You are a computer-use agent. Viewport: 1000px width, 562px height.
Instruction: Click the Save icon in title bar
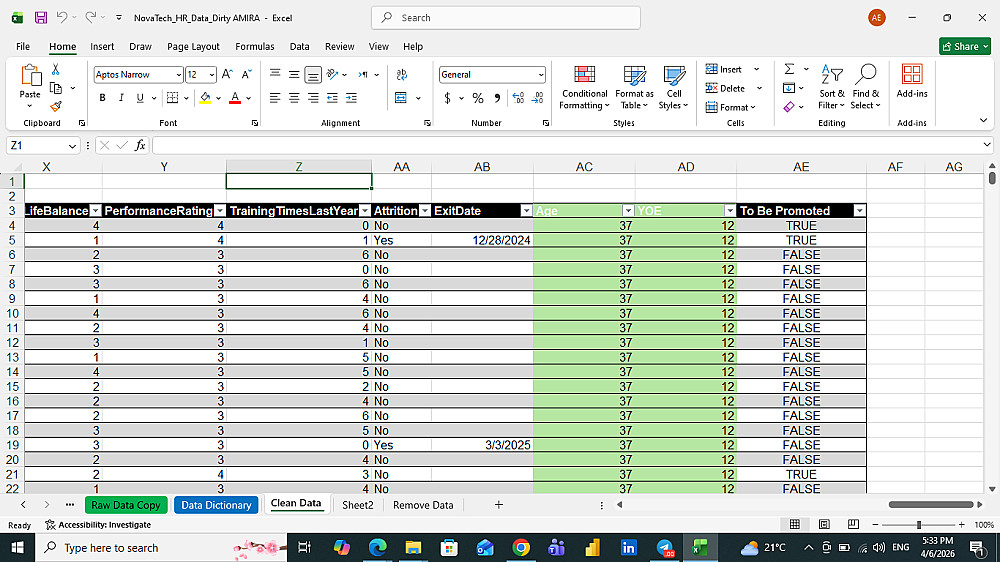pyautogui.click(x=41, y=18)
